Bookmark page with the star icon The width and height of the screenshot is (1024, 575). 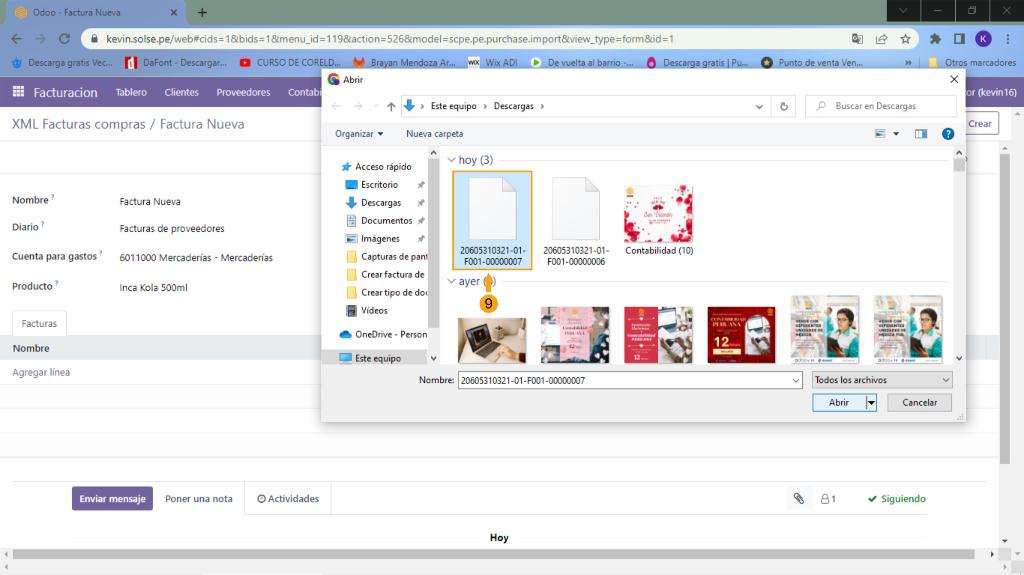tap(905, 39)
